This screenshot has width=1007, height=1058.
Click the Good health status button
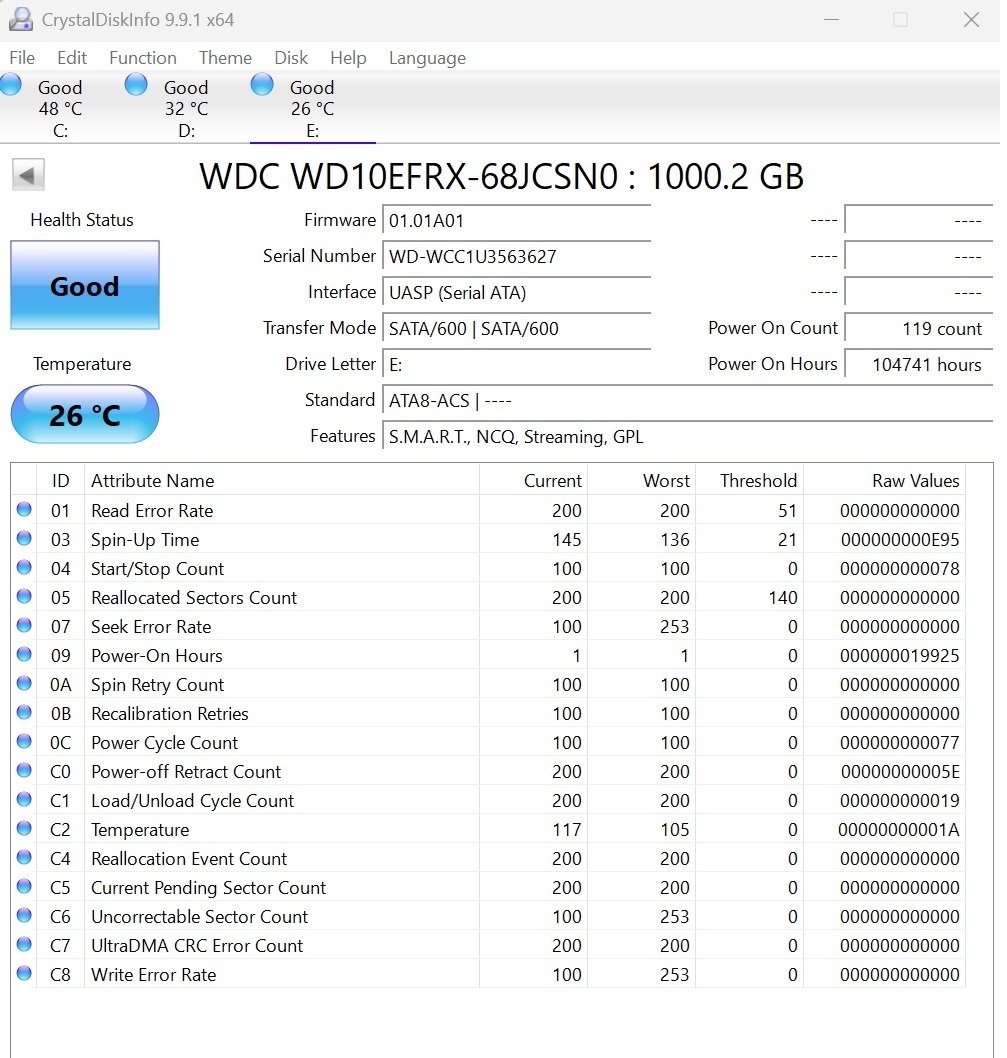[x=85, y=285]
